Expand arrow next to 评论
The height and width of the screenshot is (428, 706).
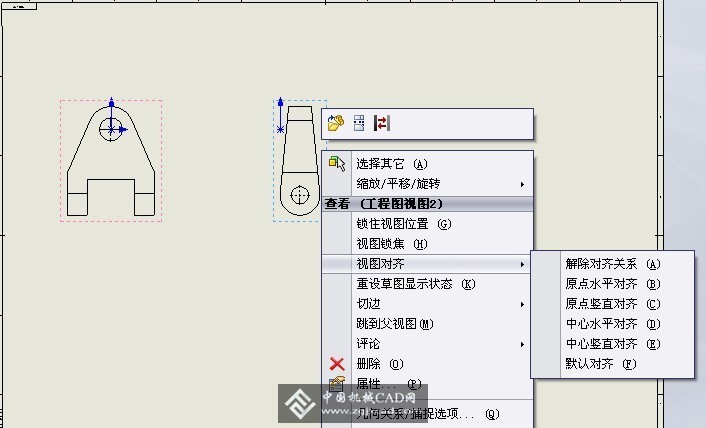pos(522,344)
